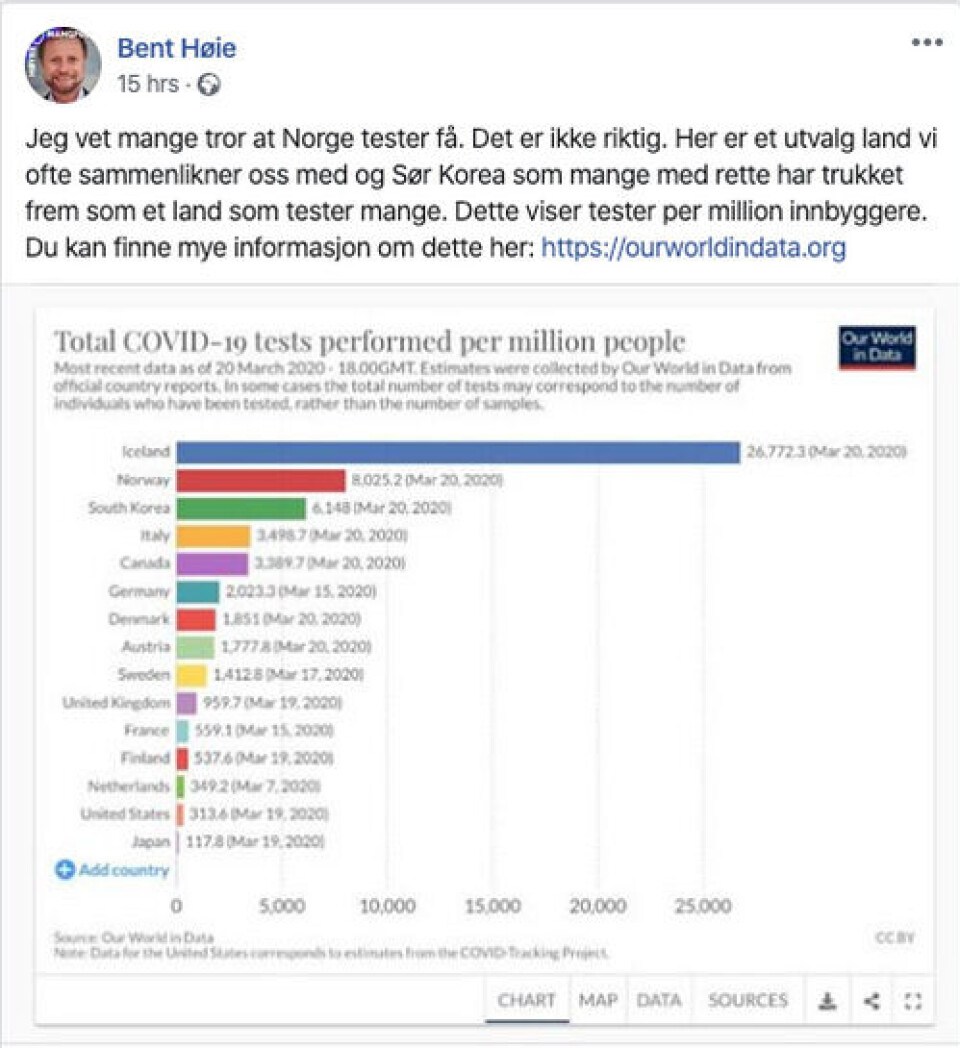The image size is (960, 1048).
Task: Click the plus icon to add country
Action: (65, 870)
